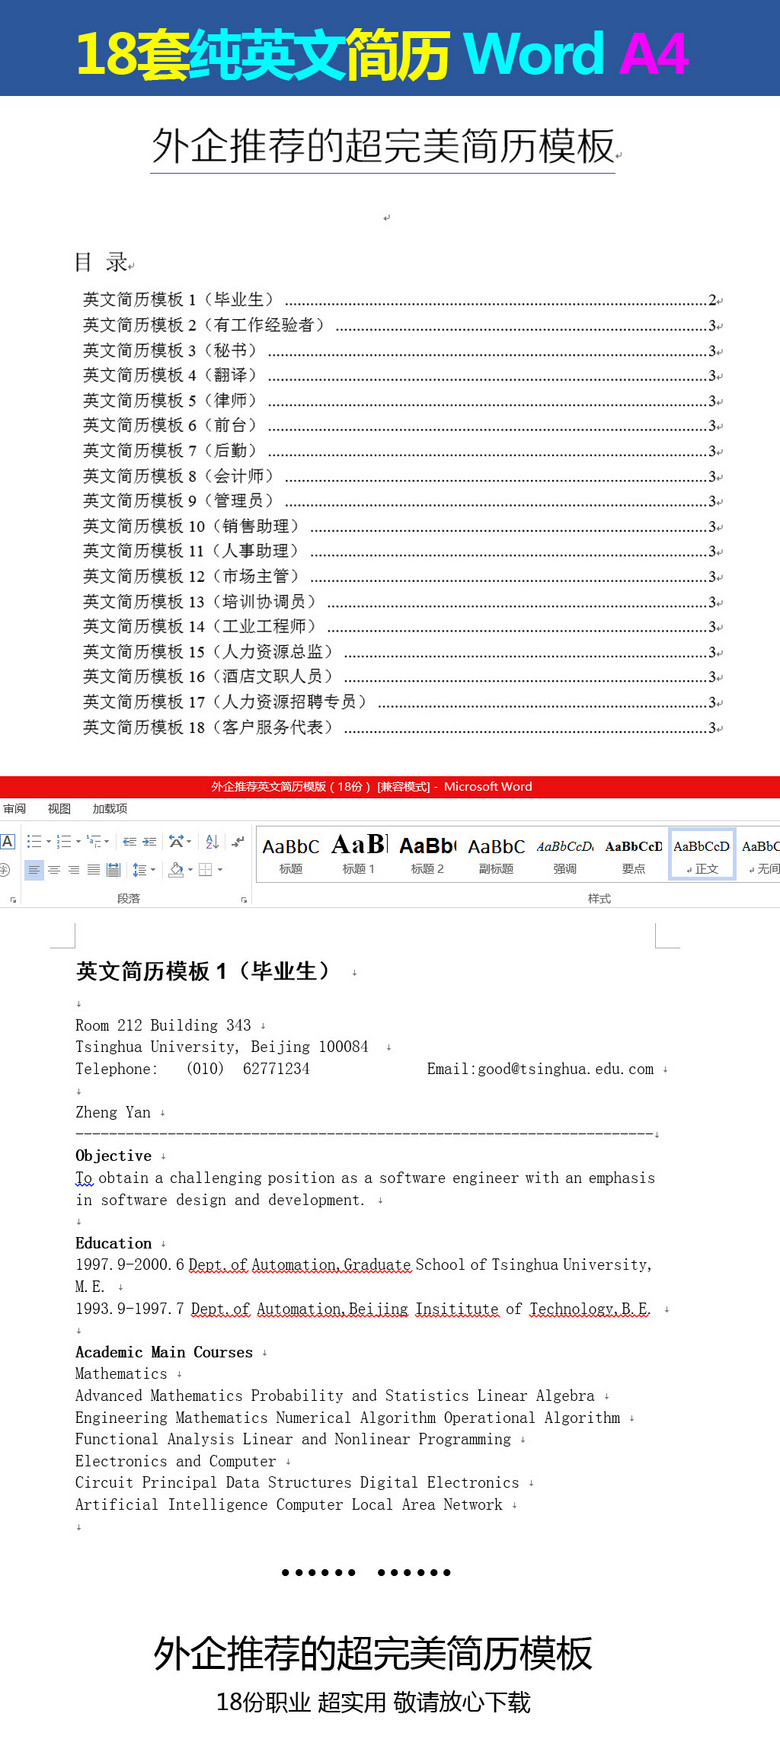Open contents entry 英文简历模板 5（律师）
Image resolution: width=780 pixels, height=1752 pixels.
pyautogui.click(x=402, y=400)
